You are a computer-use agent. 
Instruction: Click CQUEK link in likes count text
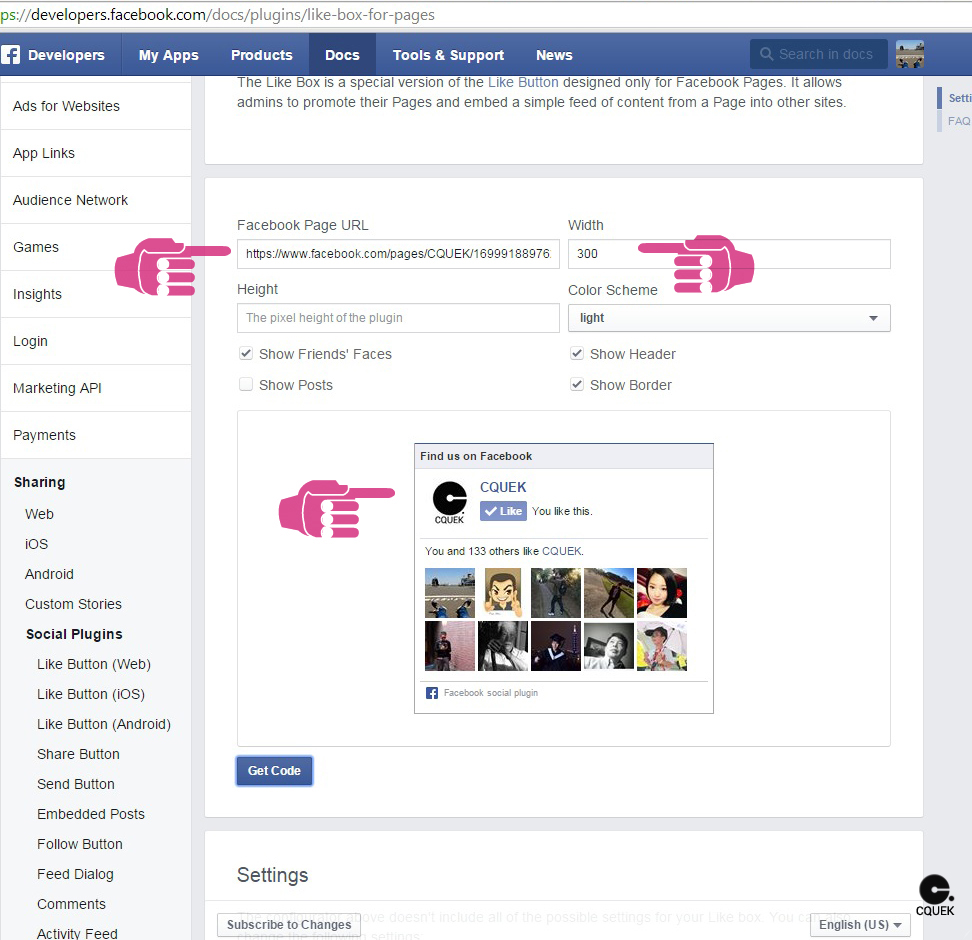[x=562, y=551]
